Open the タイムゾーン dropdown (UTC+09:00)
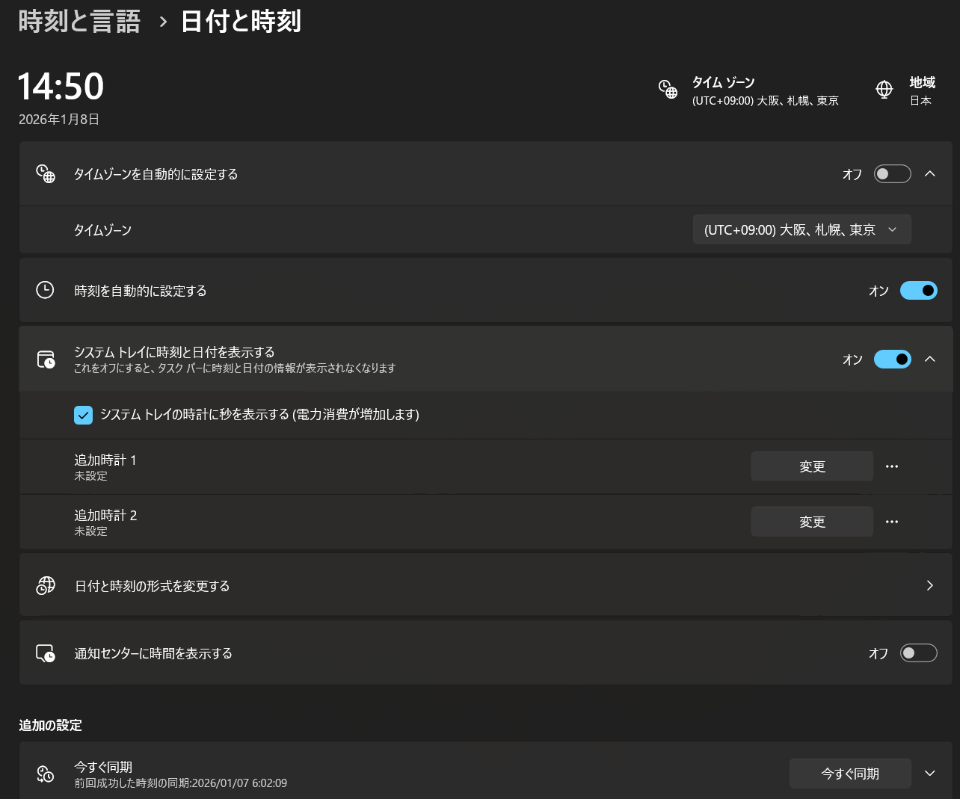Viewport: 960px width, 799px height. [801, 230]
